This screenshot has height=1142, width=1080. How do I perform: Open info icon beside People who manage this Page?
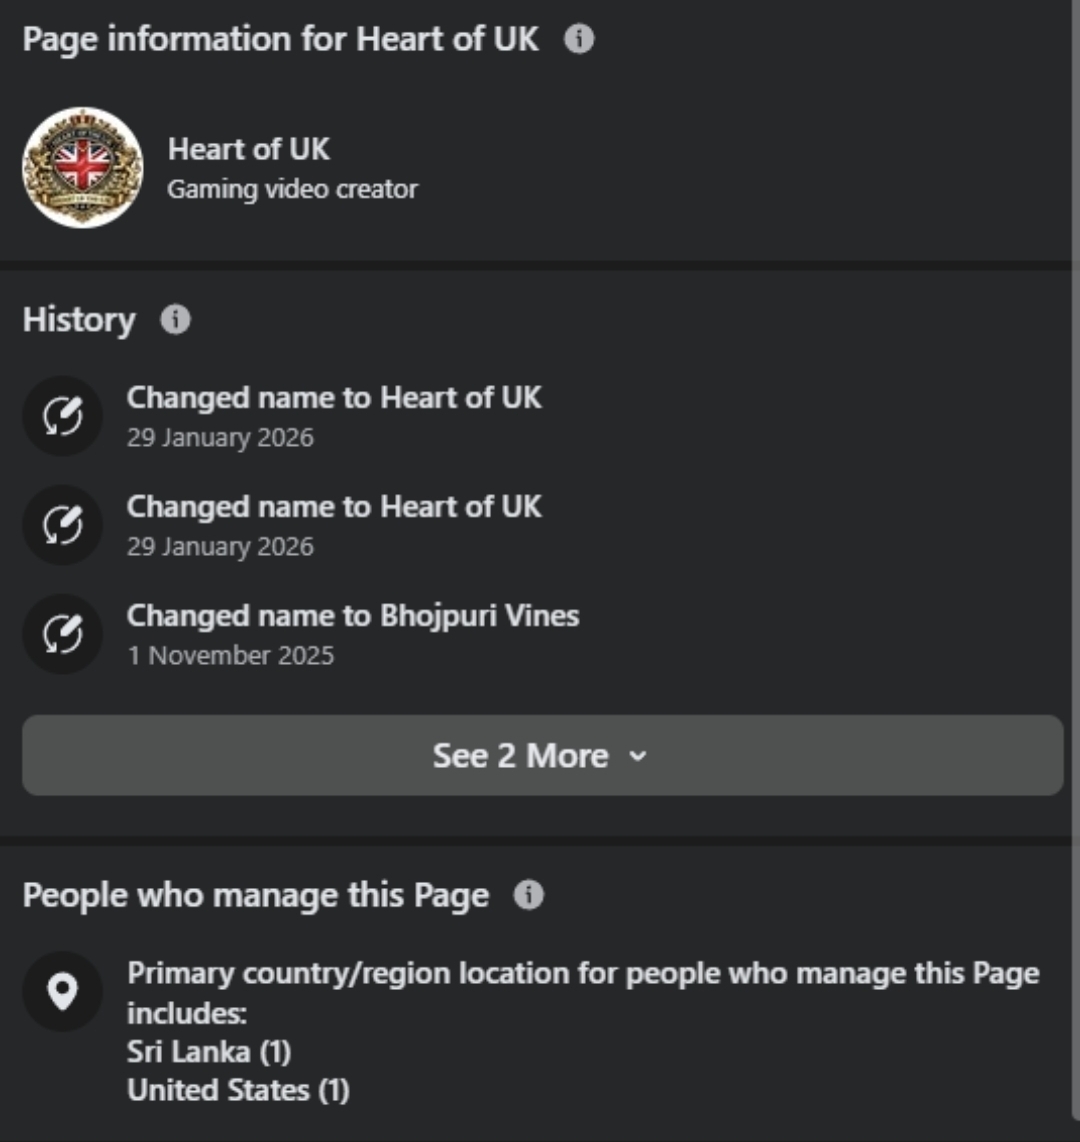pos(528,895)
